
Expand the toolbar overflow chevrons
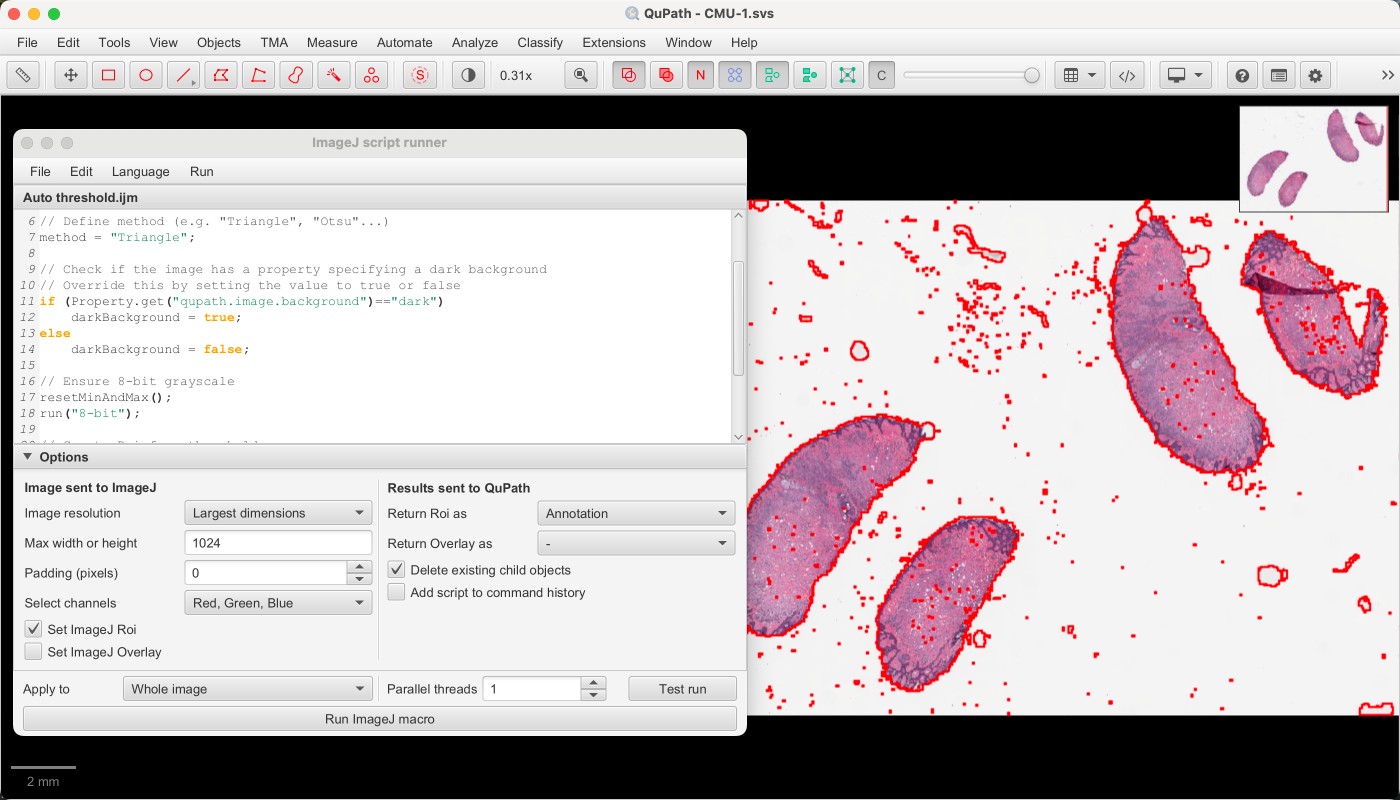1387,75
